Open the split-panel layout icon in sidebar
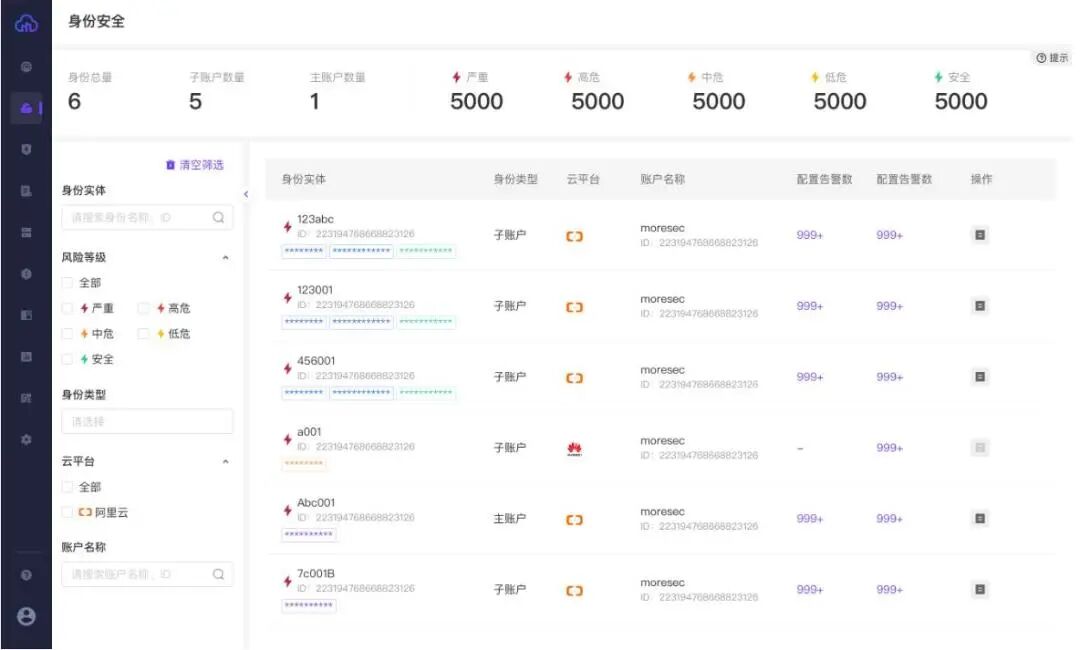Viewport: 1080px width, 650px height. tap(26, 315)
